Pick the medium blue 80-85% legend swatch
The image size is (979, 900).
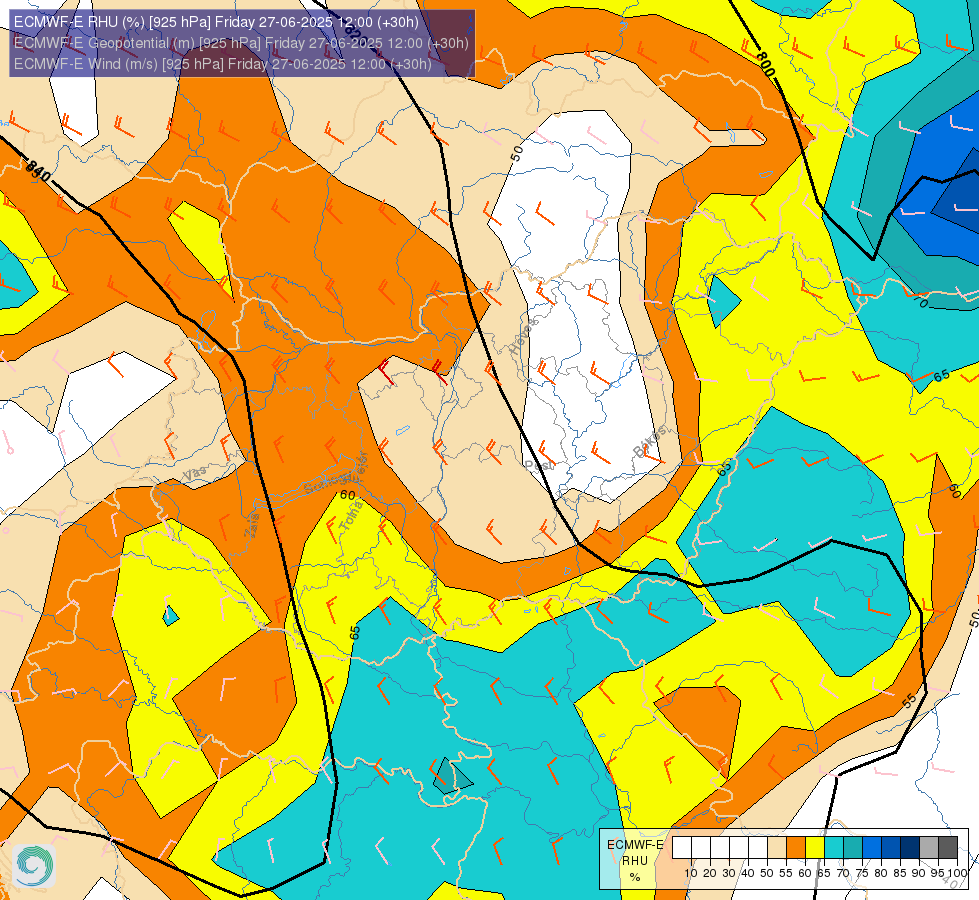pos(891,848)
